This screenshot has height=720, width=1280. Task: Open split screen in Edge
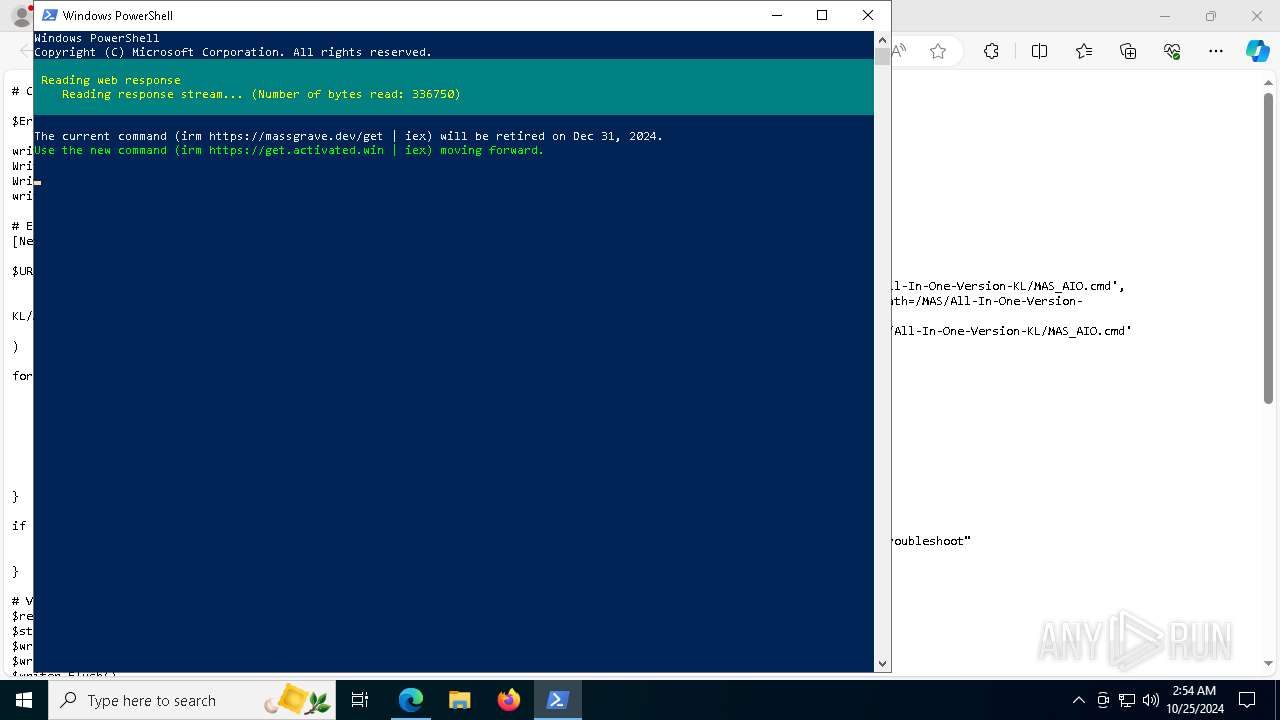(1039, 52)
